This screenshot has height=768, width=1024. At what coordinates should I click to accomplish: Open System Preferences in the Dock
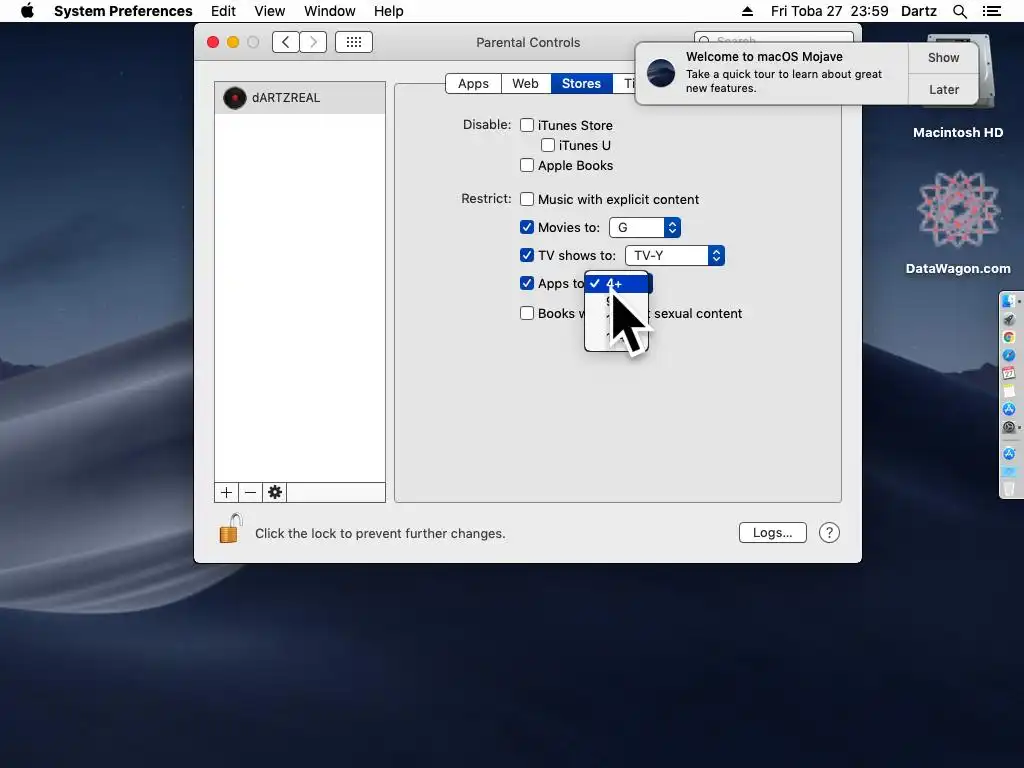pos(1009,427)
